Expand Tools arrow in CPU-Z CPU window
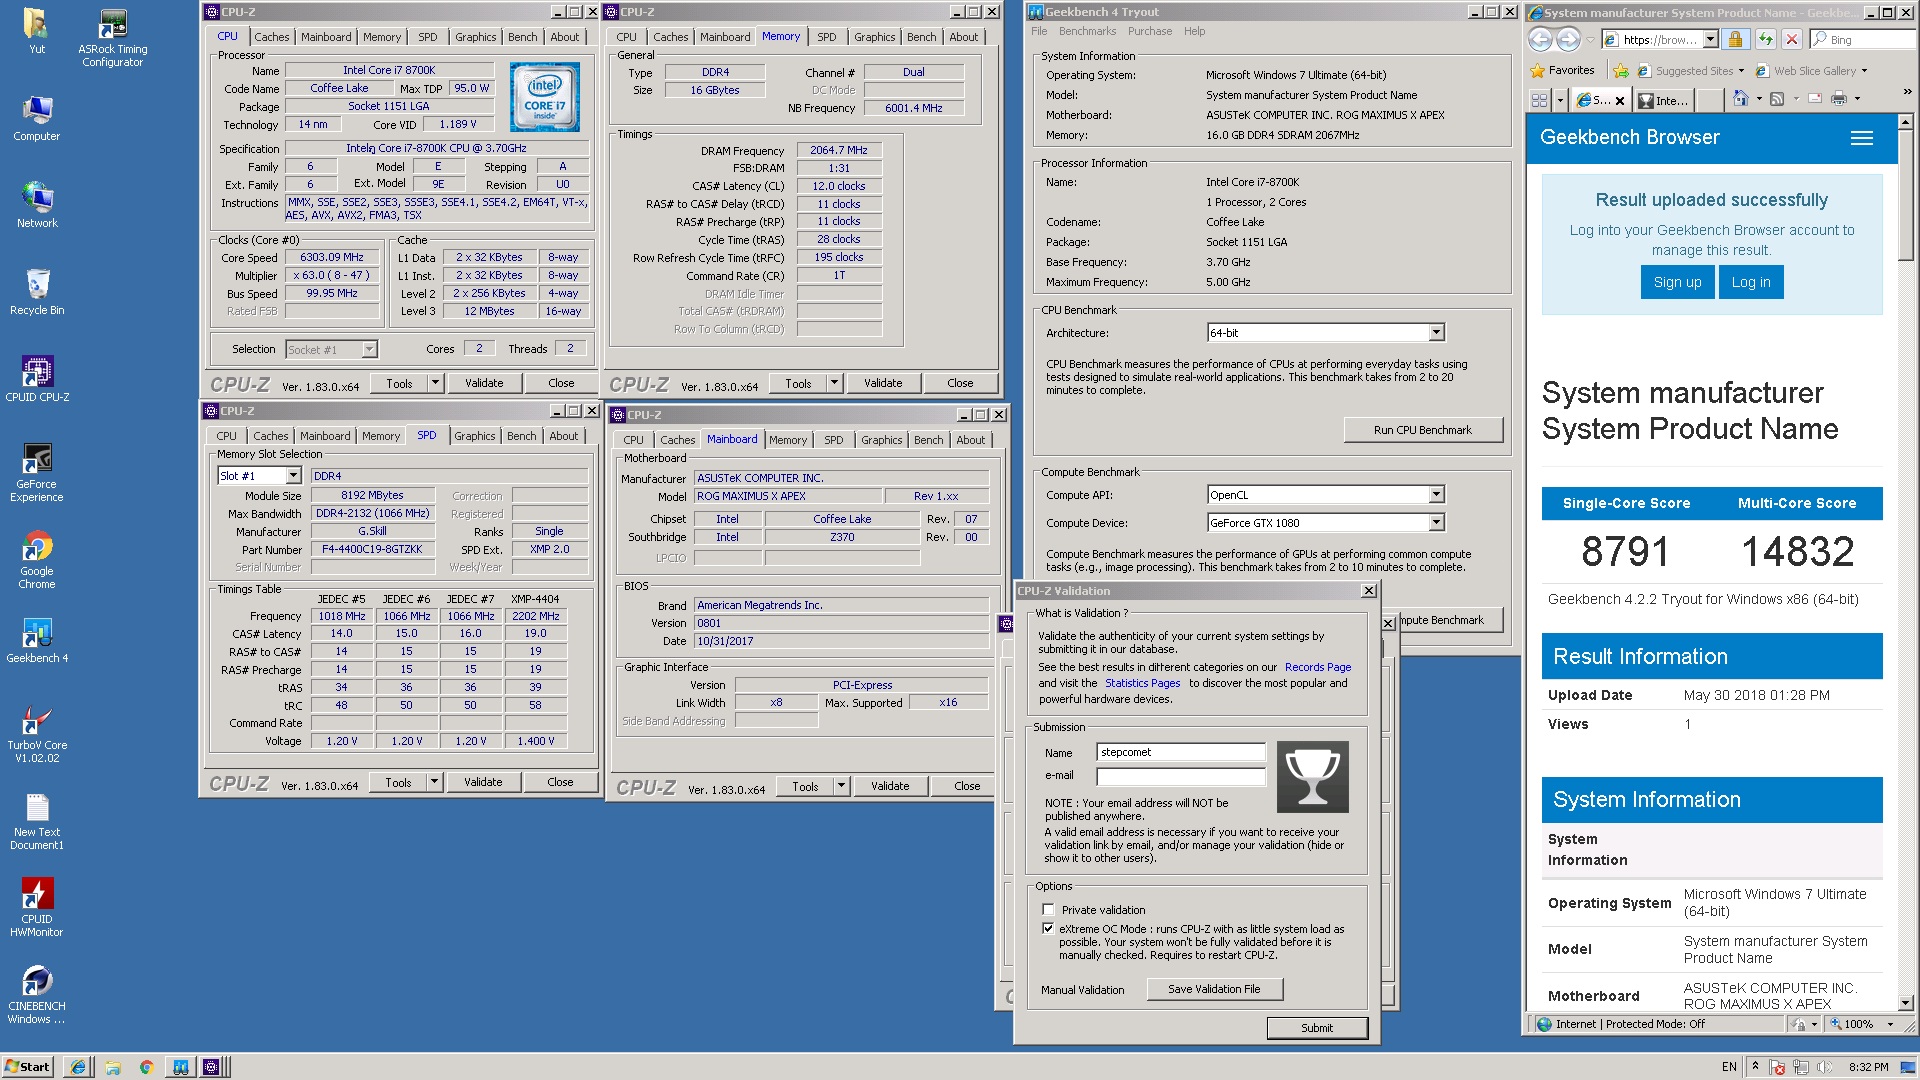The height and width of the screenshot is (1080, 1920). click(x=435, y=383)
